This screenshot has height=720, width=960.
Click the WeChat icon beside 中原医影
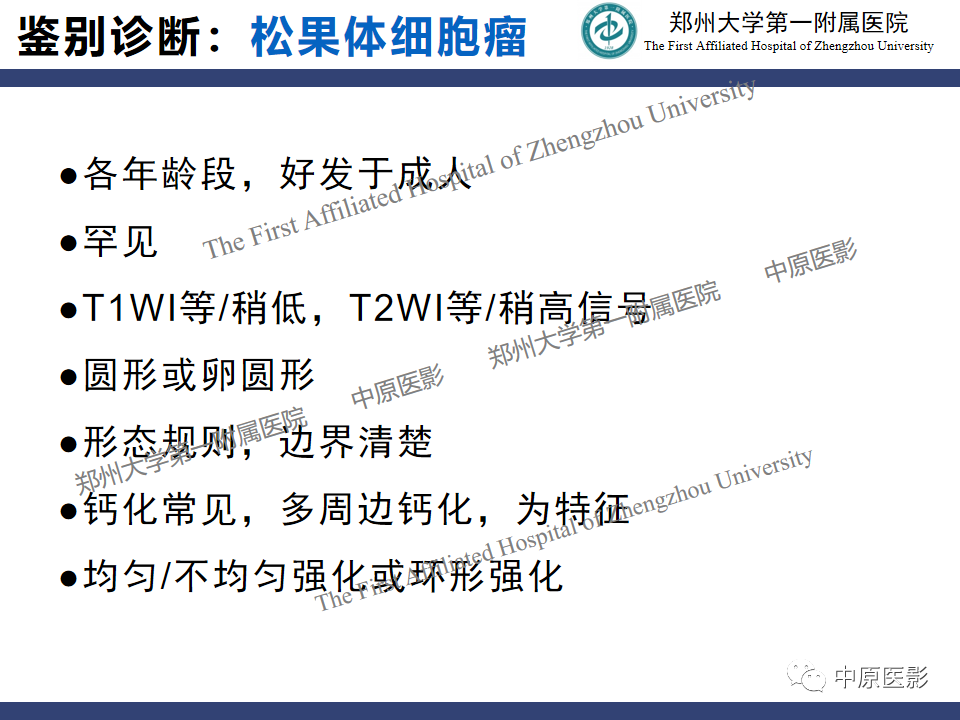[x=806, y=677]
